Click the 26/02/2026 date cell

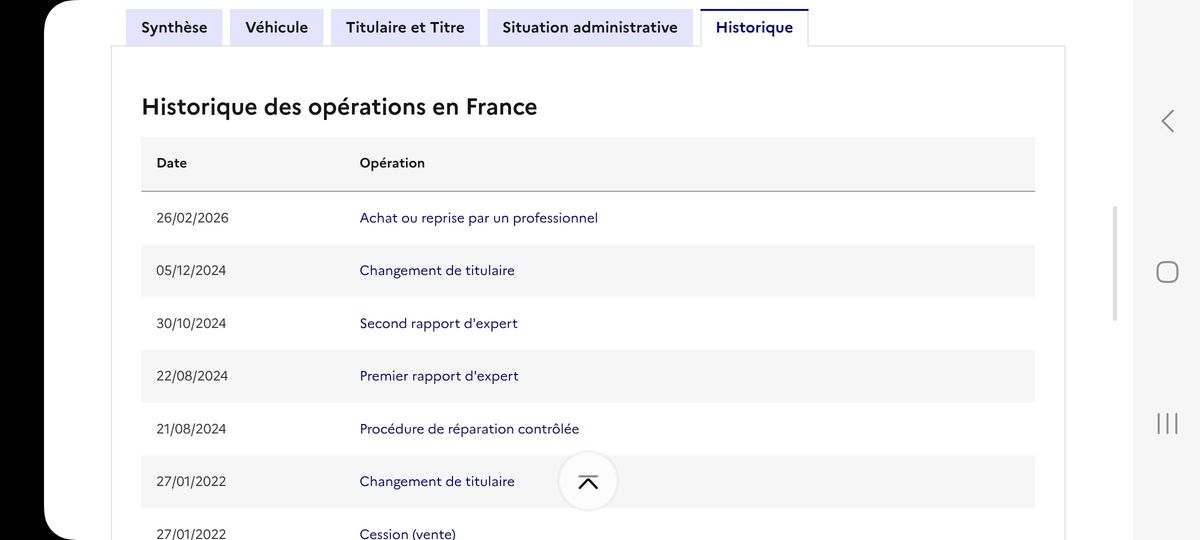tap(192, 218)
